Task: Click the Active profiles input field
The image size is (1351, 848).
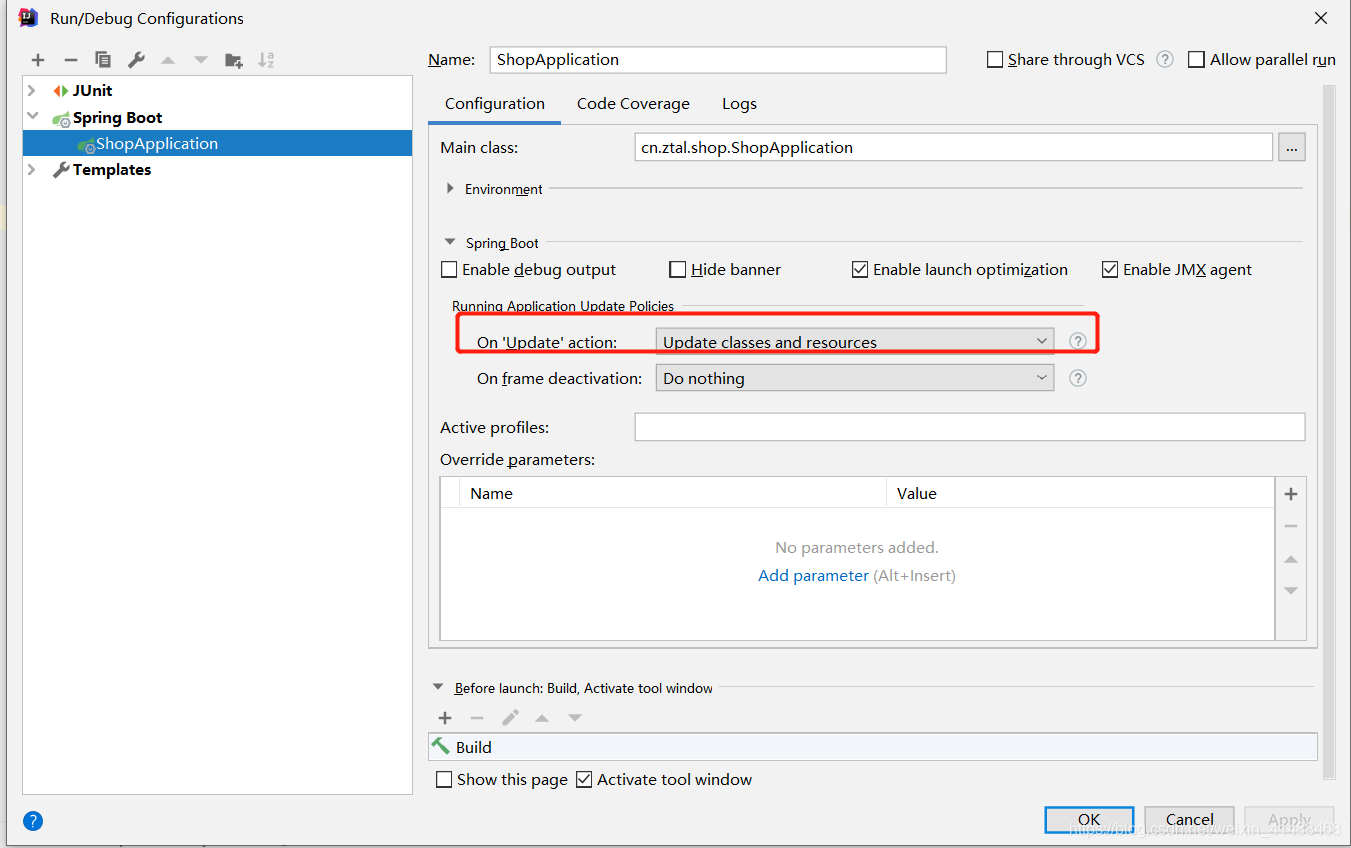Action: [970, 427]
